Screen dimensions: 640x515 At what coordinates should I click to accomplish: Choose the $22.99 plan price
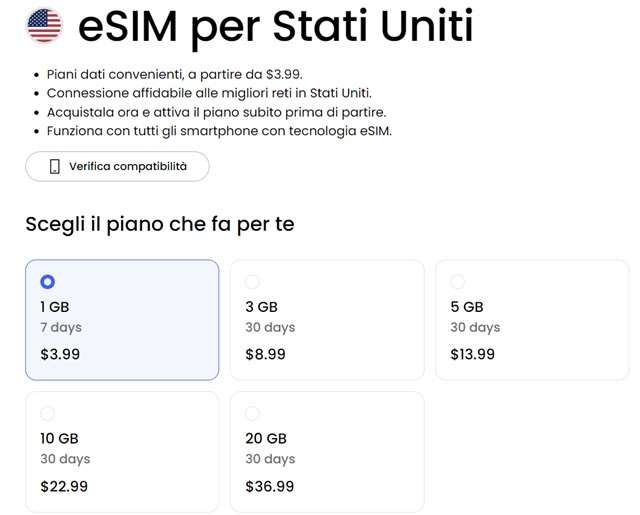coord(64,486)
